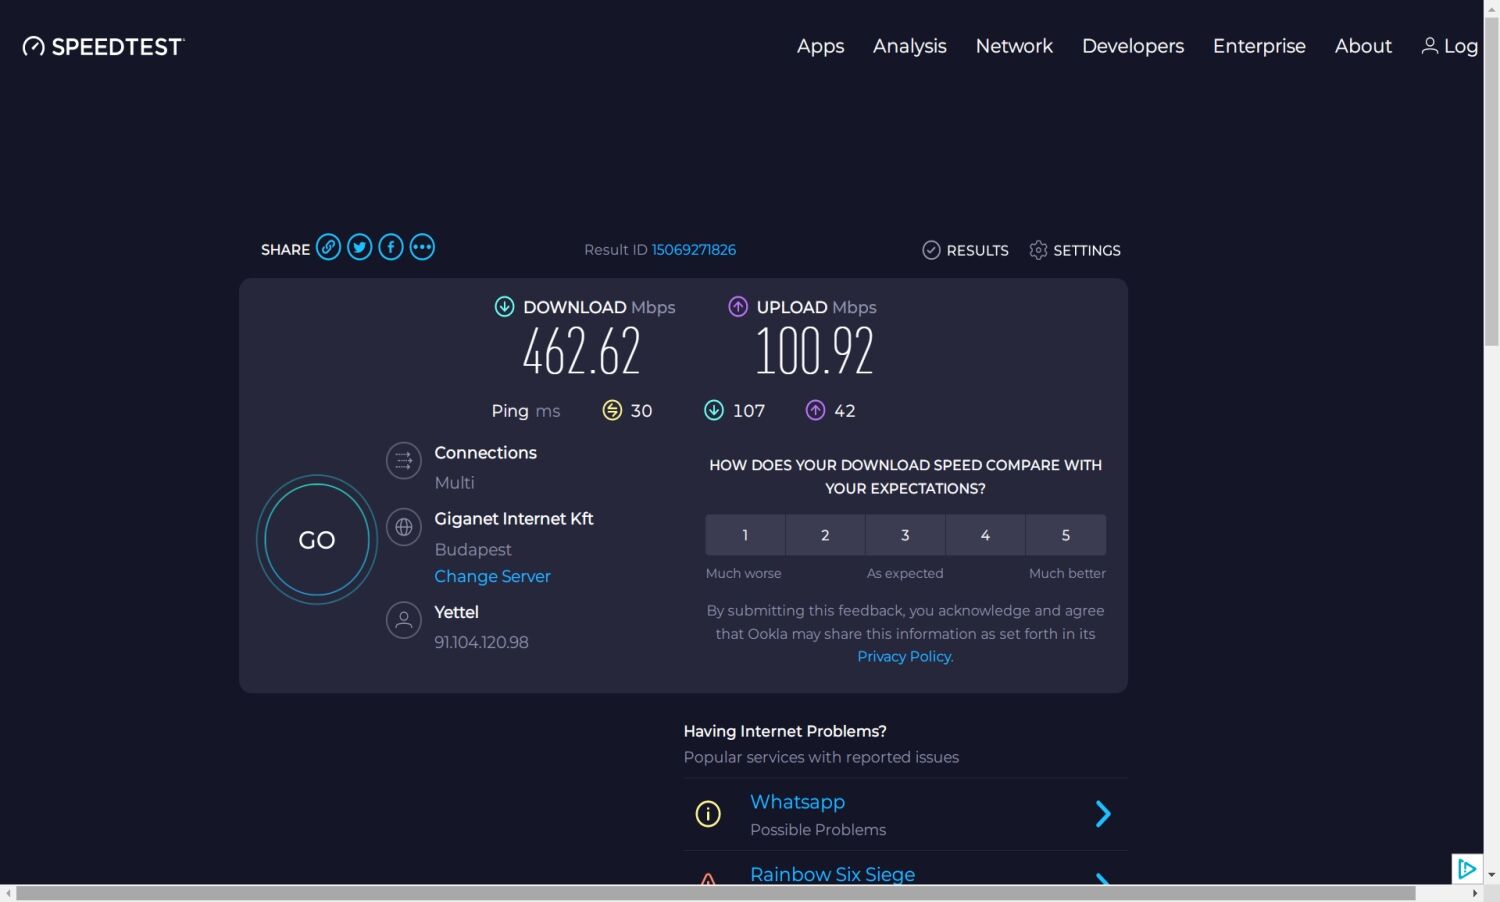Click upload latency icon beside 42
The image size is (1500, 902).
tap(815, 410)
